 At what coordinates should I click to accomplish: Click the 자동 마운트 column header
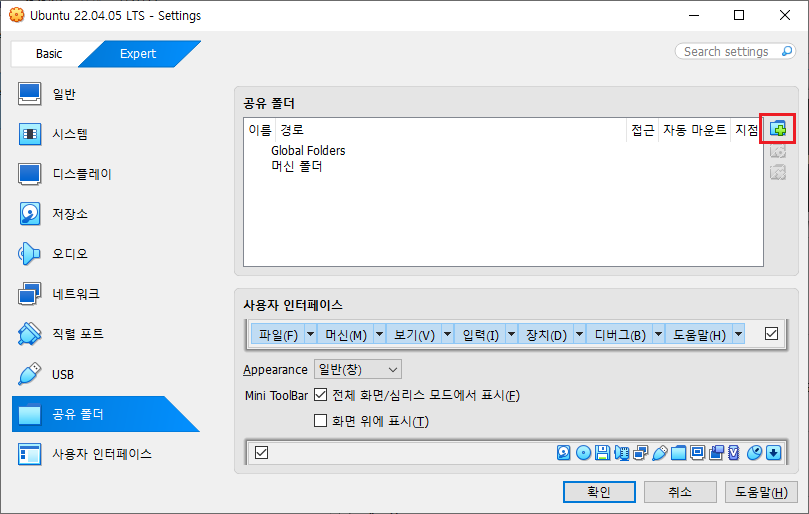694,130
